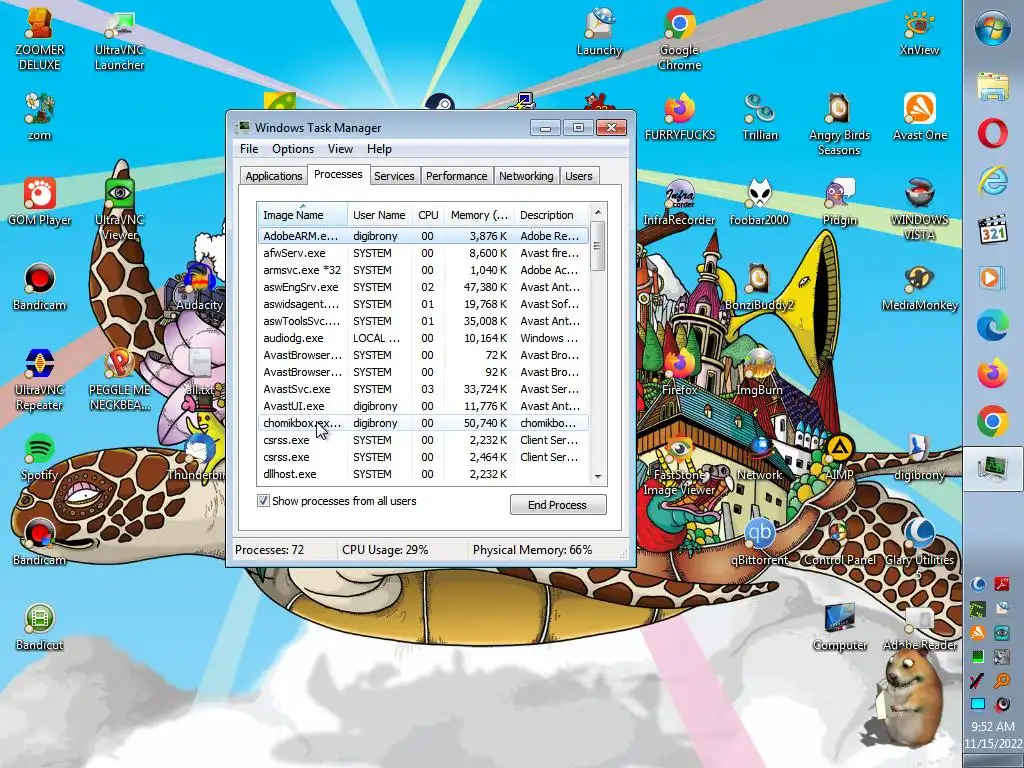This screenshot has width=1024, height=768.
Task: Select the foobar2000 desktop icon
Action: tap(760, 201)
